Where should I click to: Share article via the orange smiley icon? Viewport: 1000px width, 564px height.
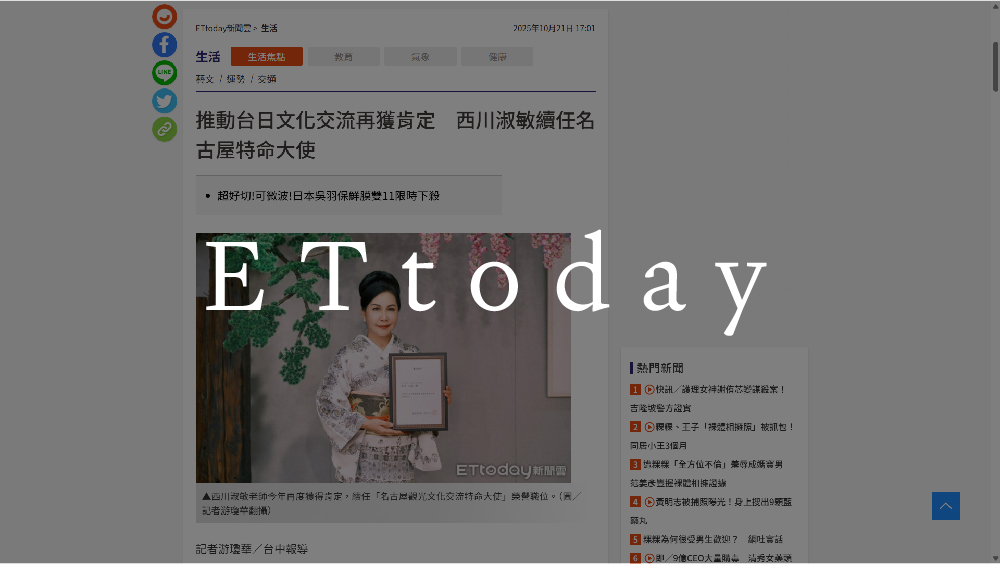pyautogui.click(x=165, y=17)
